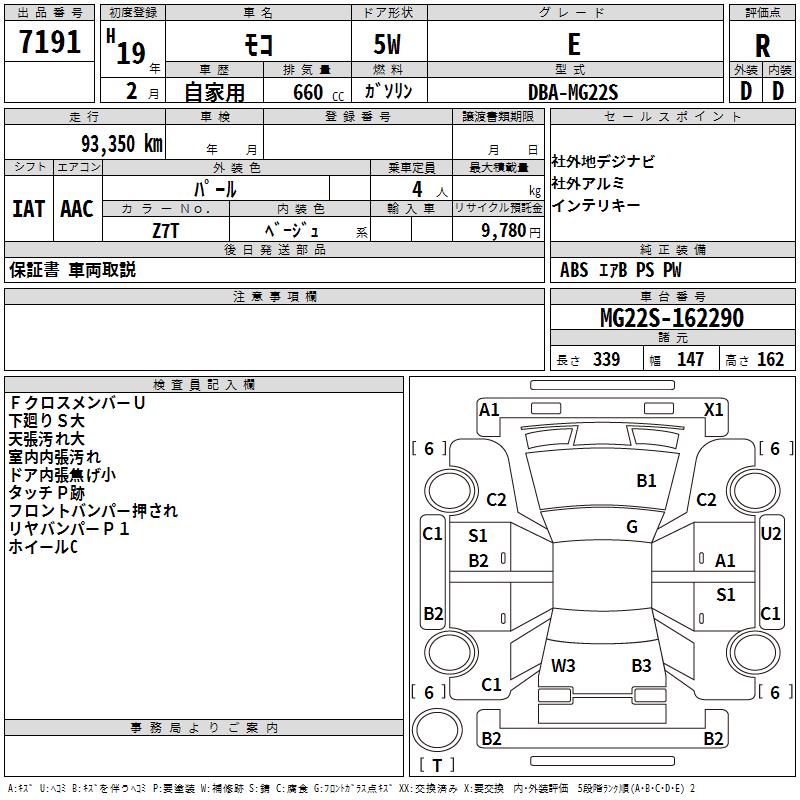Click the 検査員記入欄 section header

(x=204, y=385)
